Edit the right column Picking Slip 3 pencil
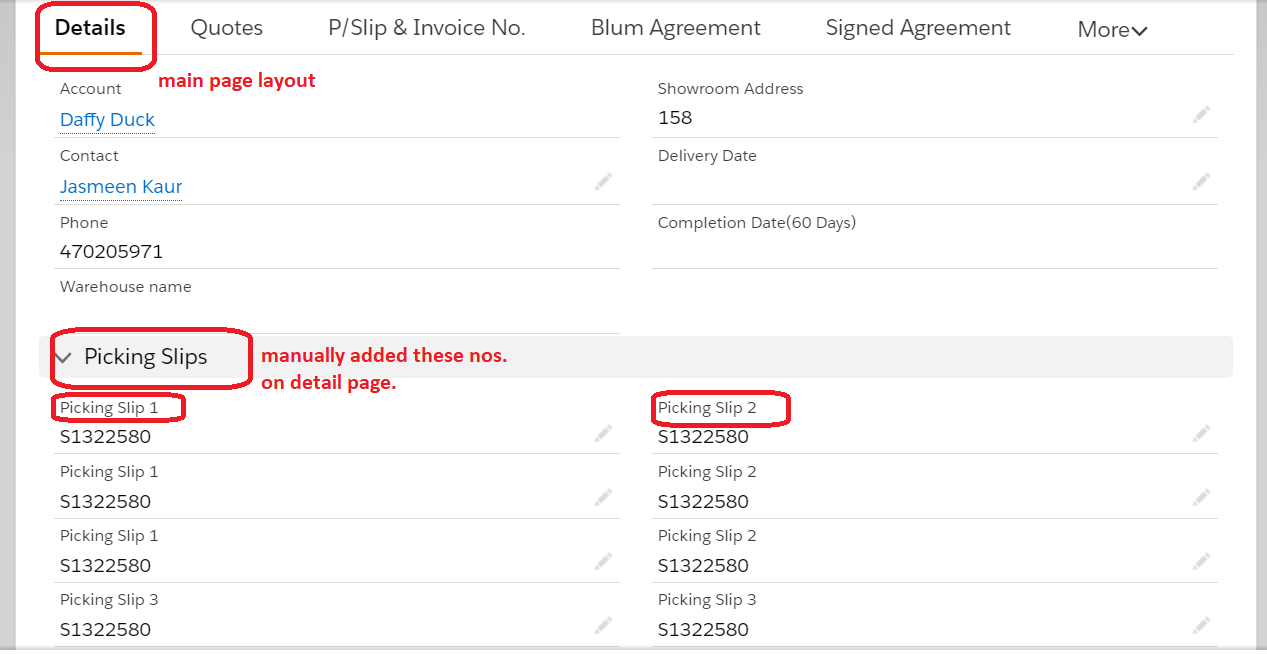1267x654 pixels. coord(1201,626)
